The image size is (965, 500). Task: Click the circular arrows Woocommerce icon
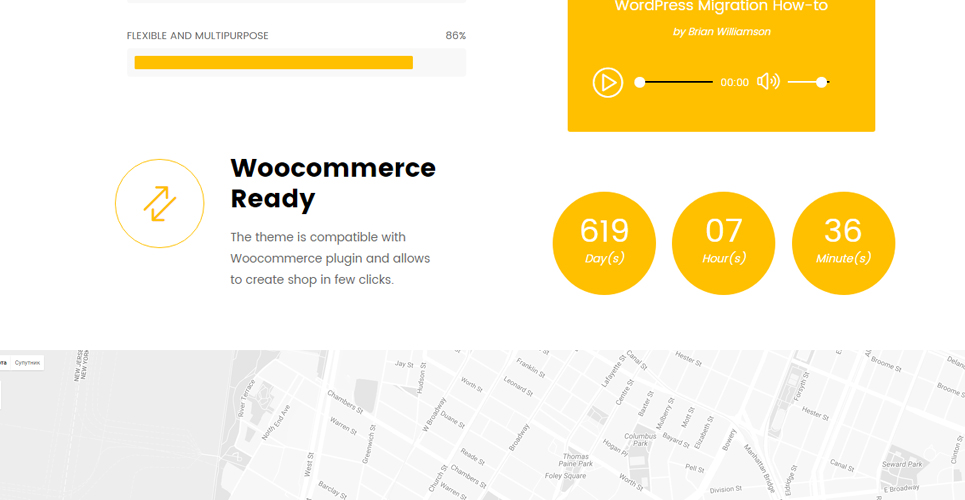pyautogui.click(x=159, y=203)
